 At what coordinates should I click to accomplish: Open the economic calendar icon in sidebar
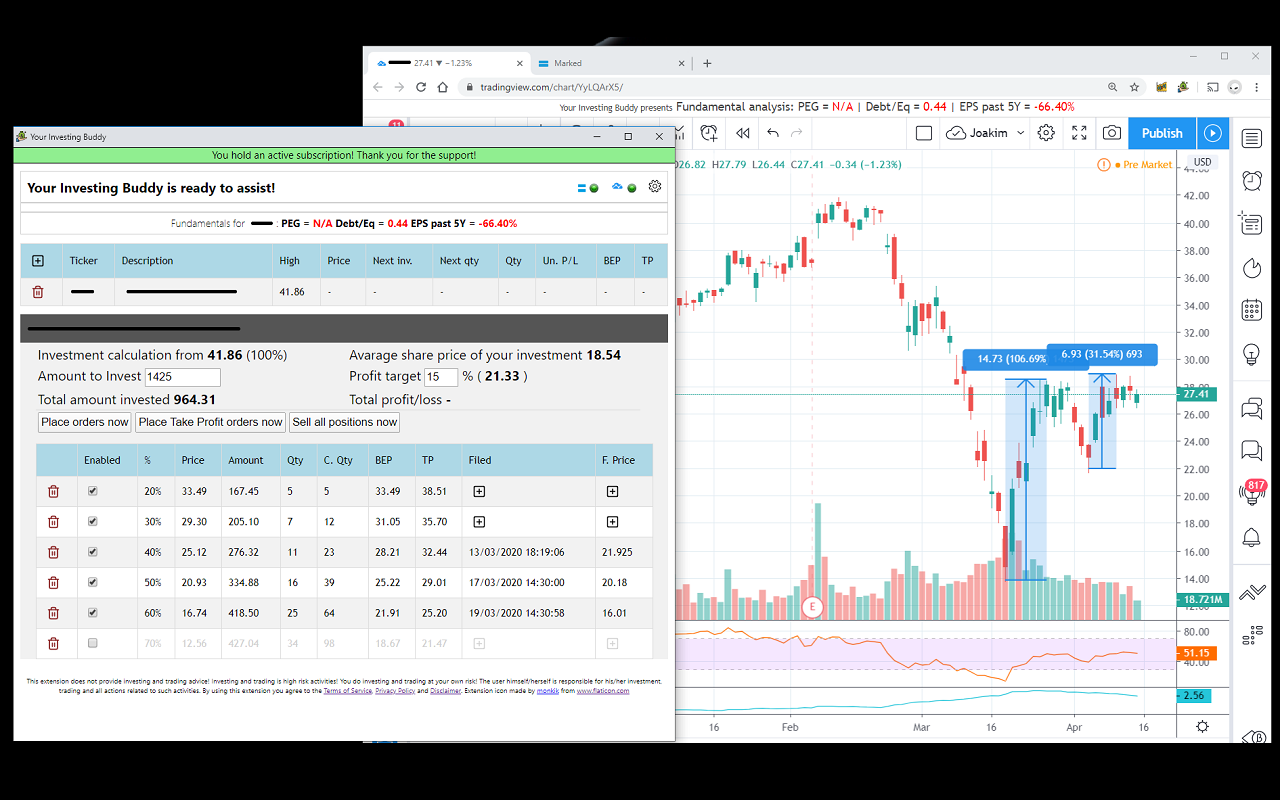[1252, 310]
